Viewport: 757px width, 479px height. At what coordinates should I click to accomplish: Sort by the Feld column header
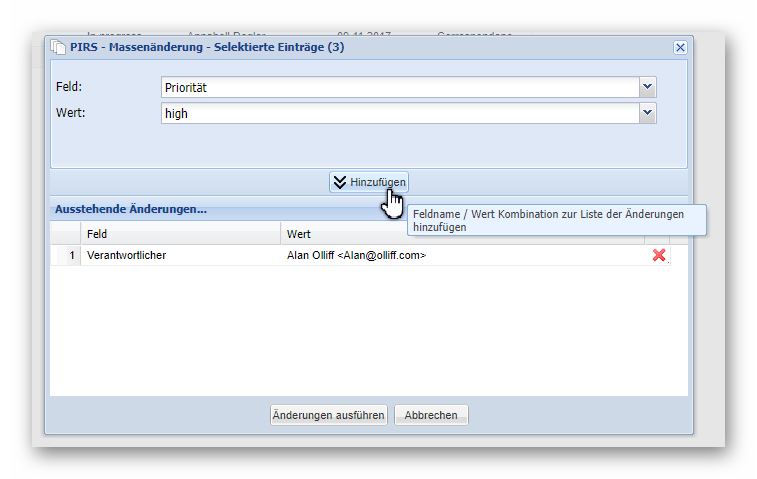pos(180,233)
